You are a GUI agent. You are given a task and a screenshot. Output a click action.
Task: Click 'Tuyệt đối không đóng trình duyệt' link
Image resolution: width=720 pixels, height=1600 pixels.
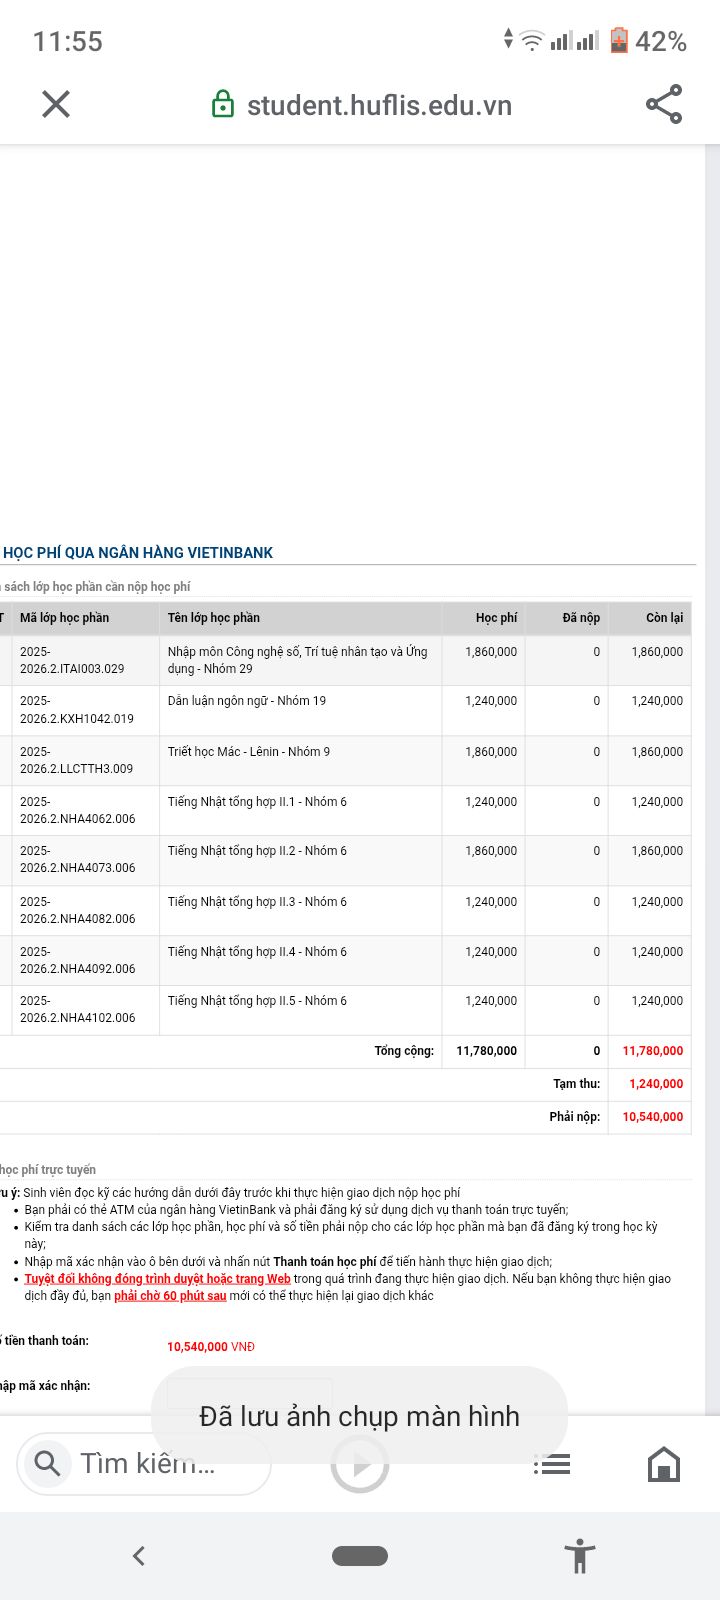158,1279
